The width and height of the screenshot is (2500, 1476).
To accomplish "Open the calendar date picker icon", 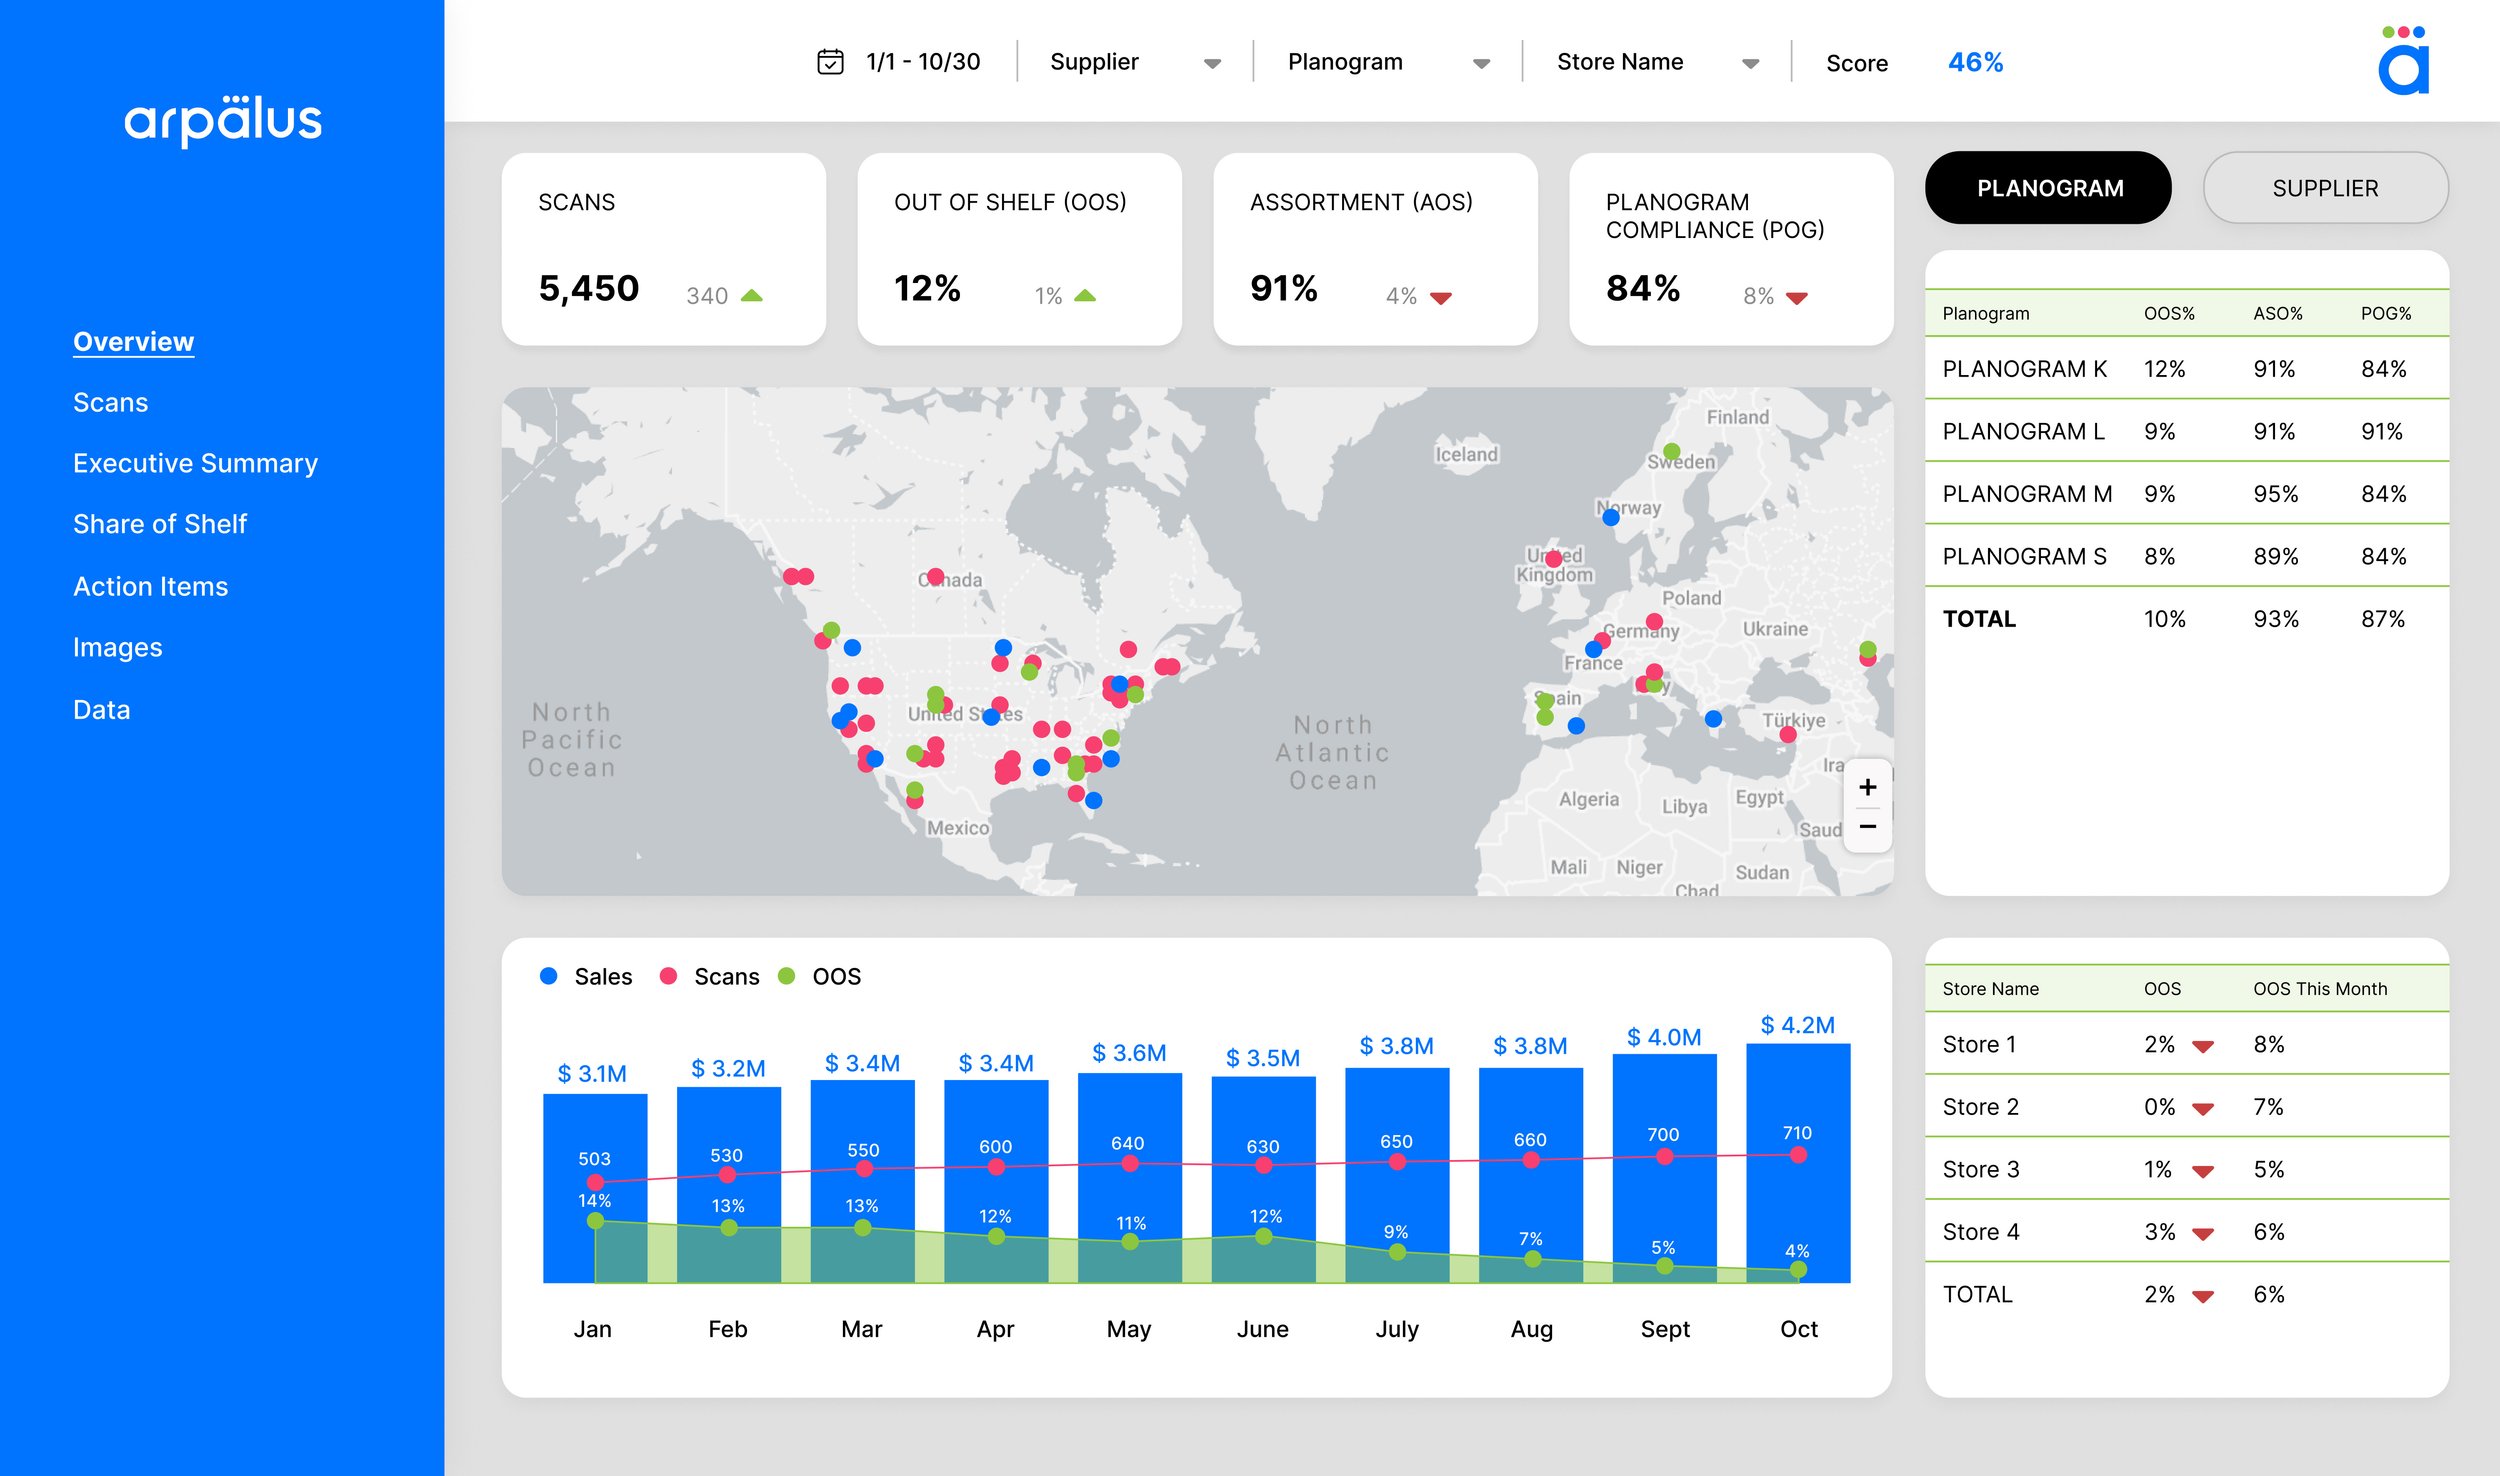I will pos(830,62).
